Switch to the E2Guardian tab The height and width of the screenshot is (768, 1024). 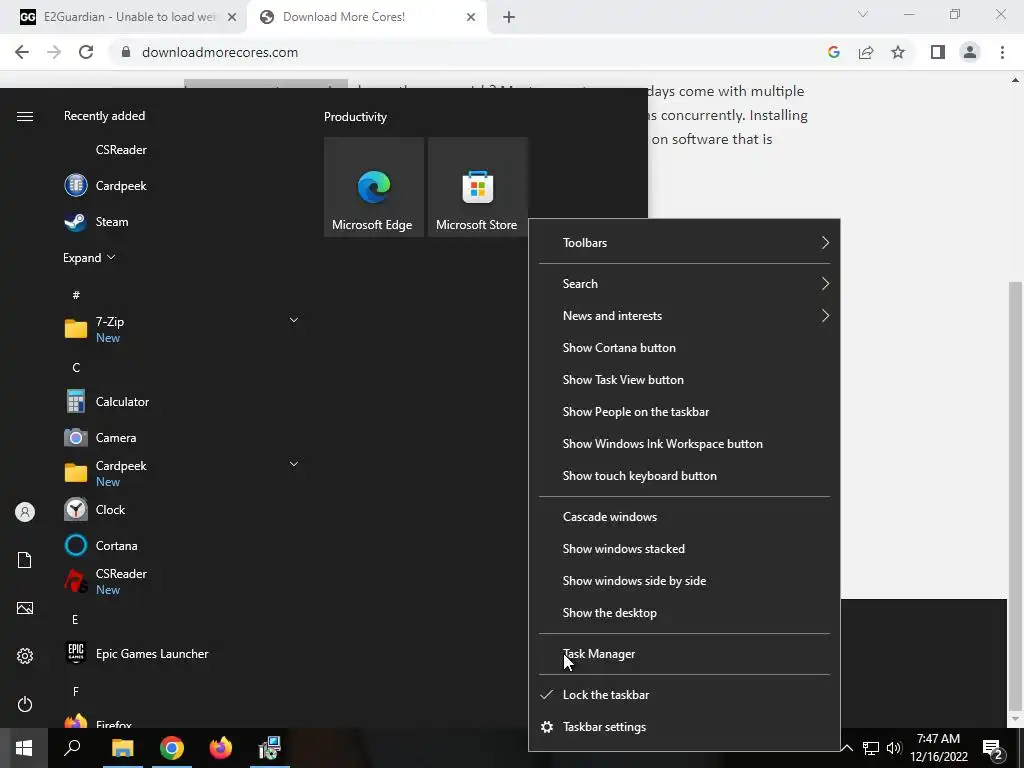pyautogui.click(x=124, y=17)
